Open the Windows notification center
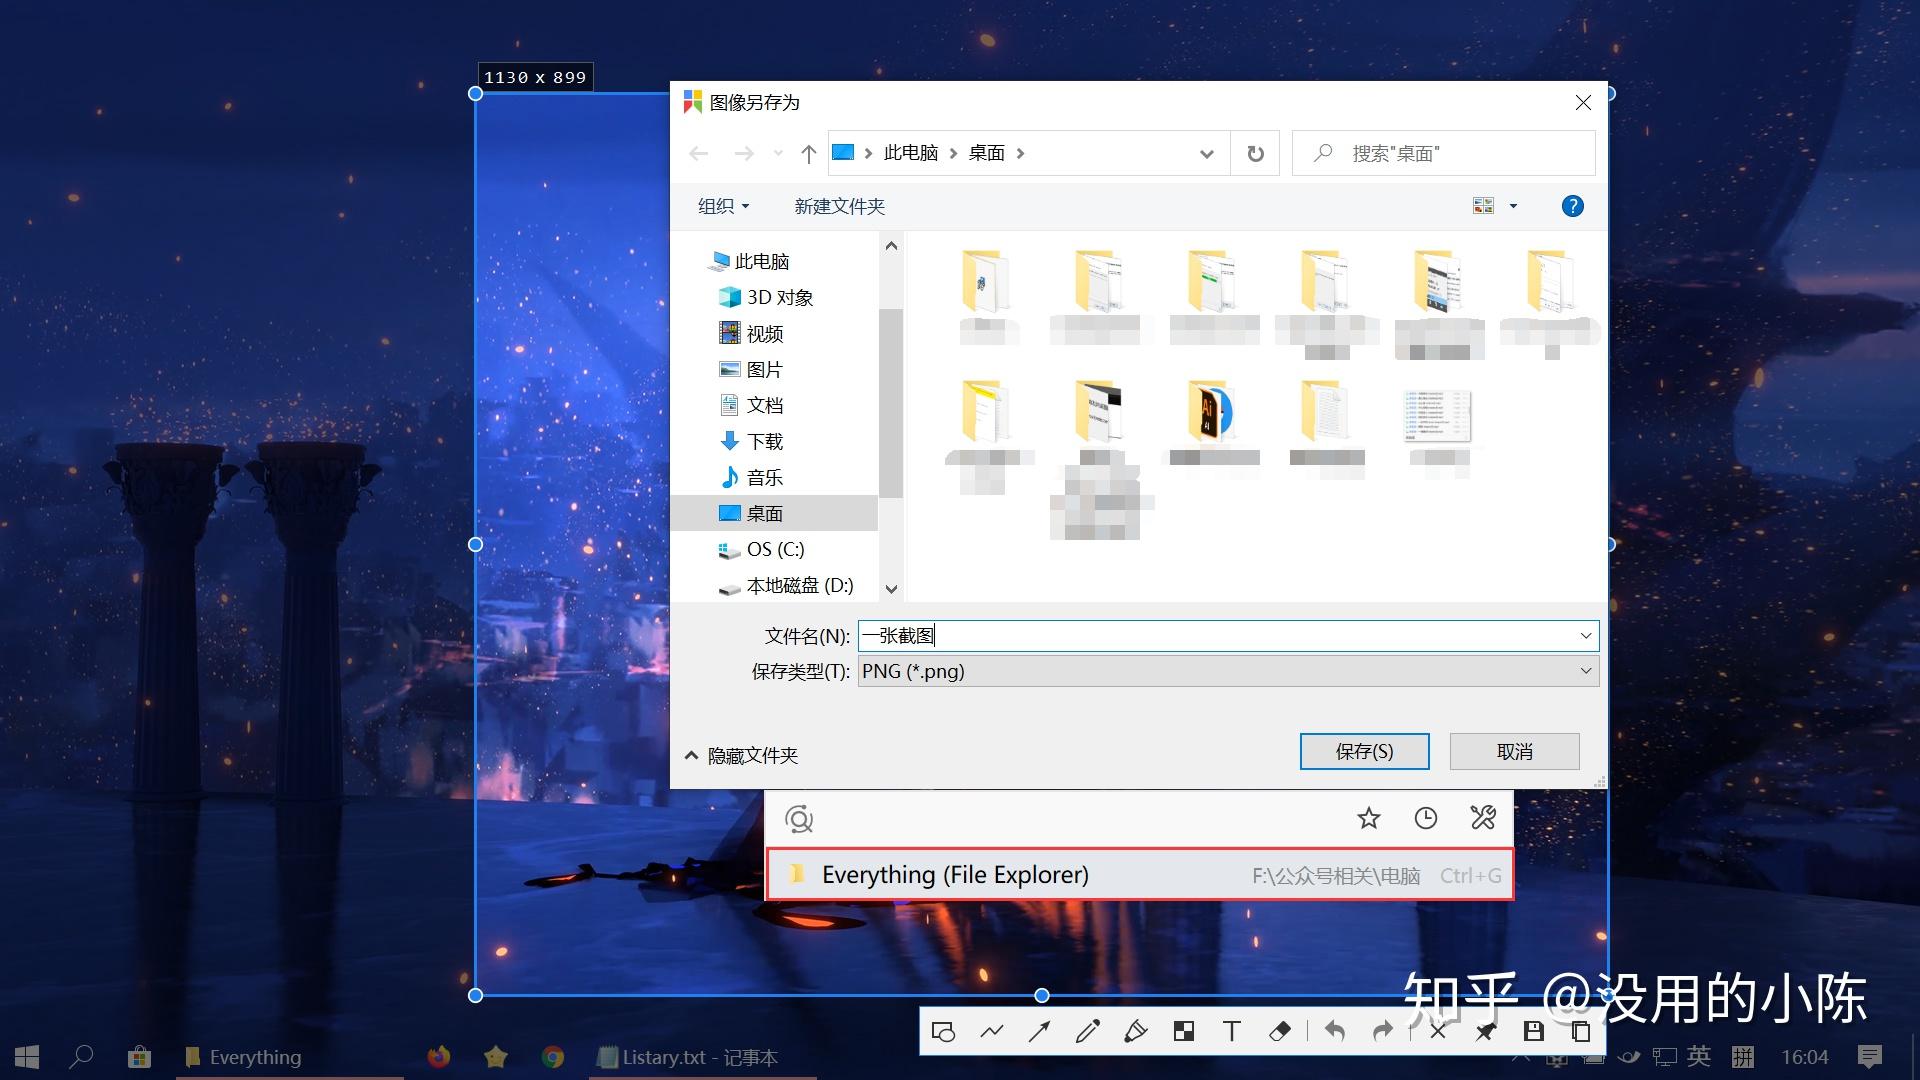The image size is (1920, 1080). coord(1869,1056)
